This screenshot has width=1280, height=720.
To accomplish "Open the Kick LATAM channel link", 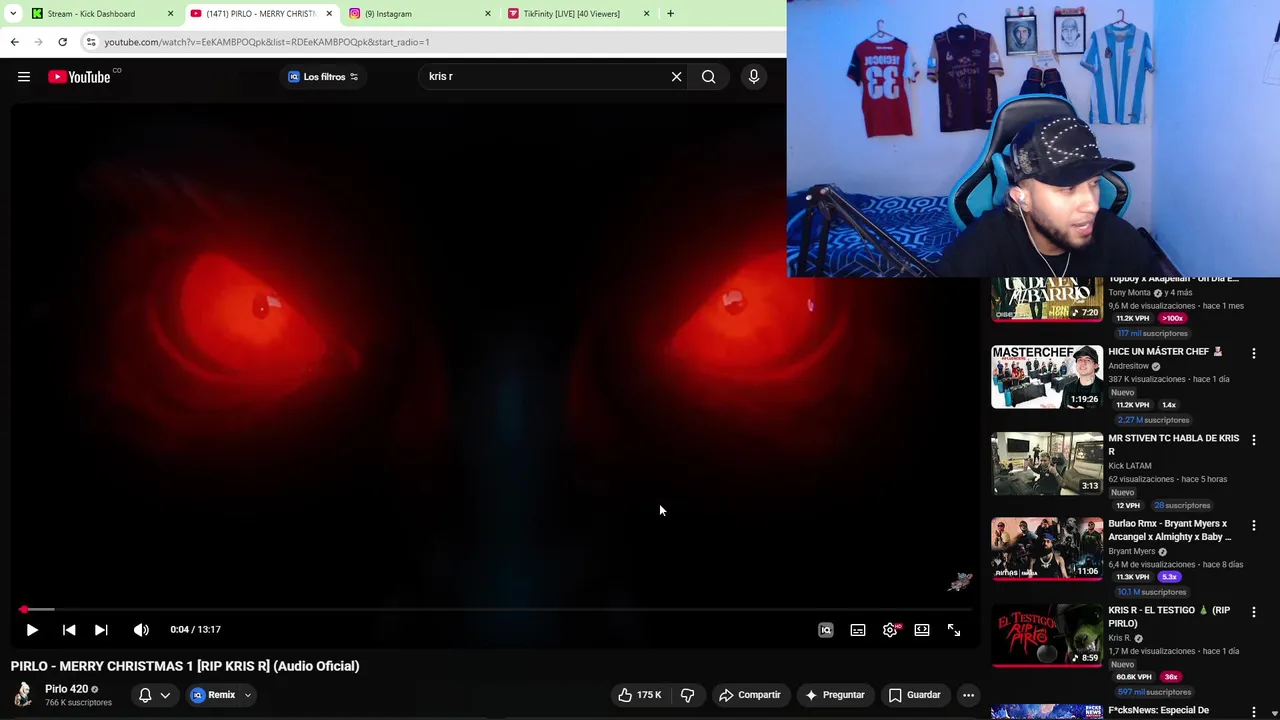I will 1130,466.
